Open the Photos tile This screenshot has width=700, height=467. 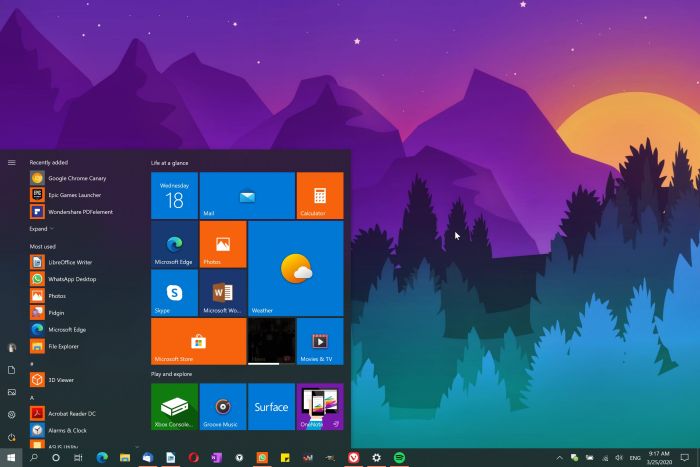pyautogui.click(x=223, y=244)
